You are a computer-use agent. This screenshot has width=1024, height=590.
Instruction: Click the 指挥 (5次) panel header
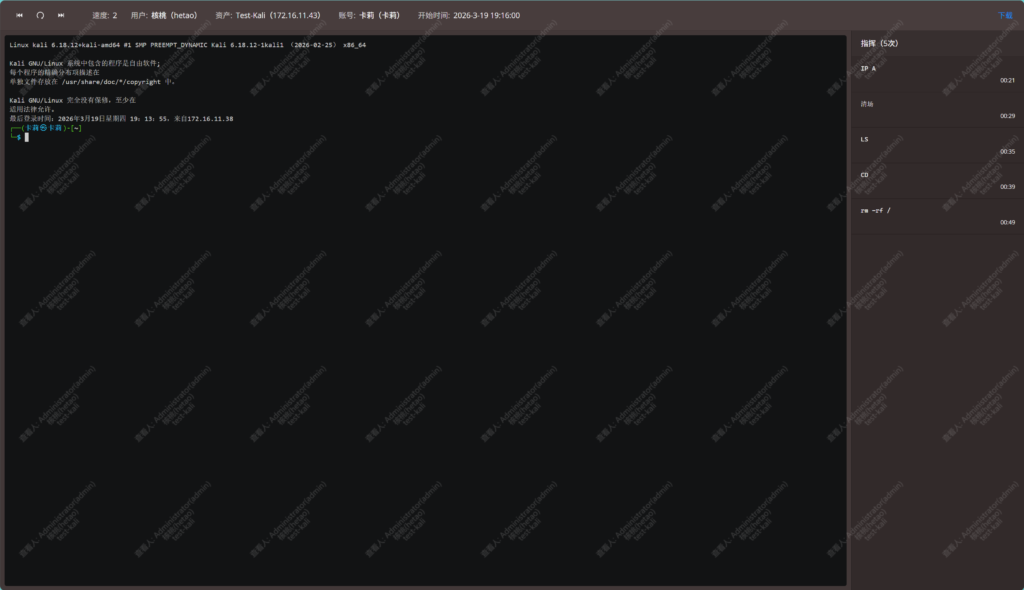(x=879, y=44)
